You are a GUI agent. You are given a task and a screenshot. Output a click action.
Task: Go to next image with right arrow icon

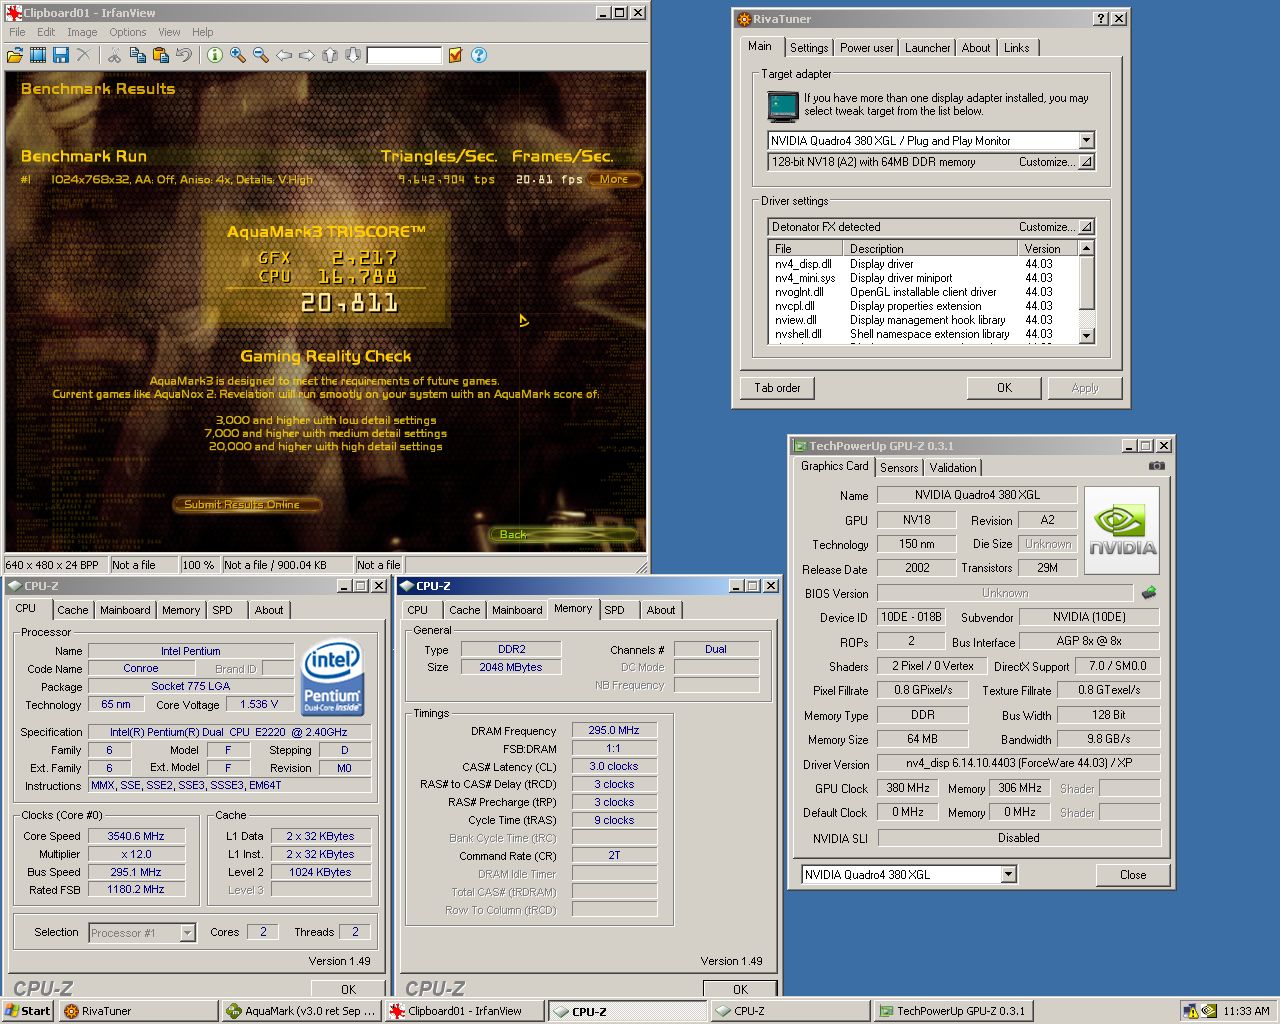coord(307,55)
